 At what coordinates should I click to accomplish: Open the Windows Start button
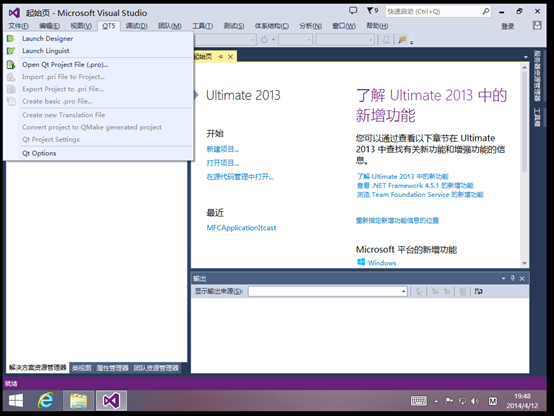16,401
